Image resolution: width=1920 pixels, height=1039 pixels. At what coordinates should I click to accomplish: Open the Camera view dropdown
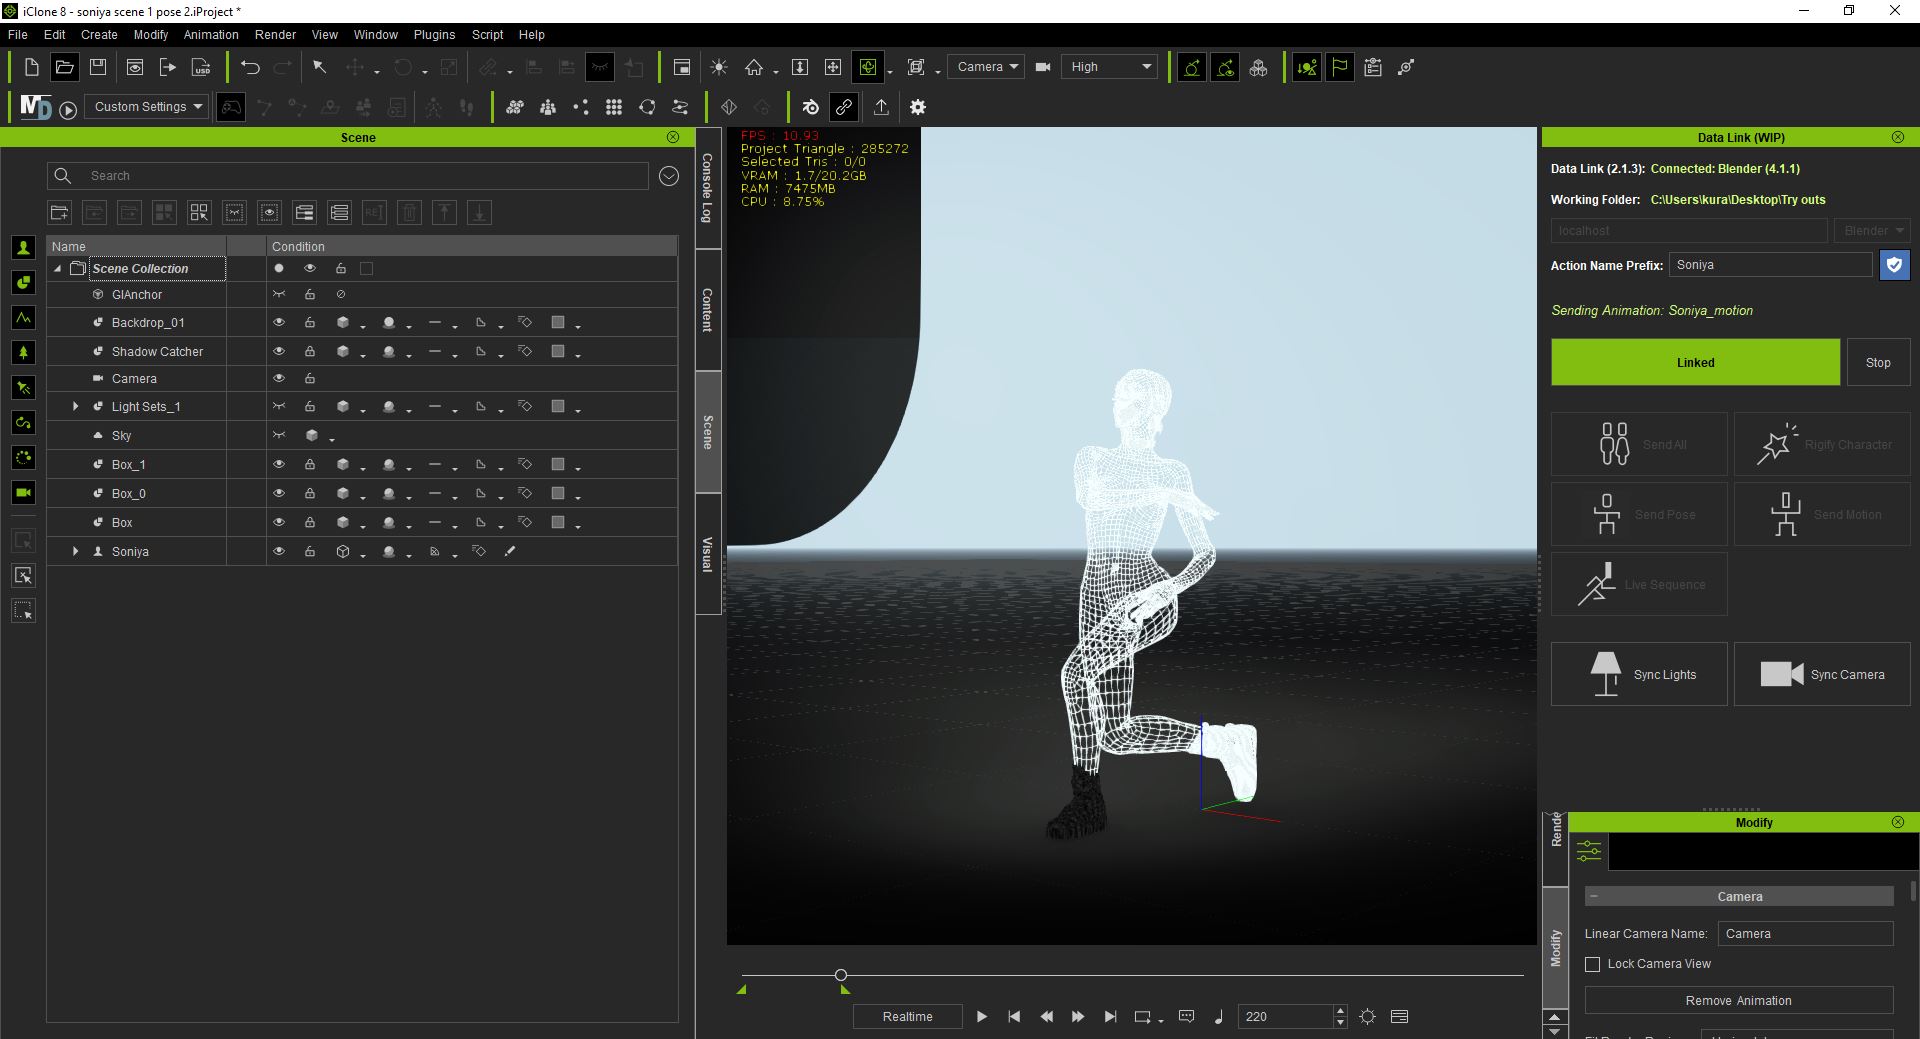click(x=985, y=67)
